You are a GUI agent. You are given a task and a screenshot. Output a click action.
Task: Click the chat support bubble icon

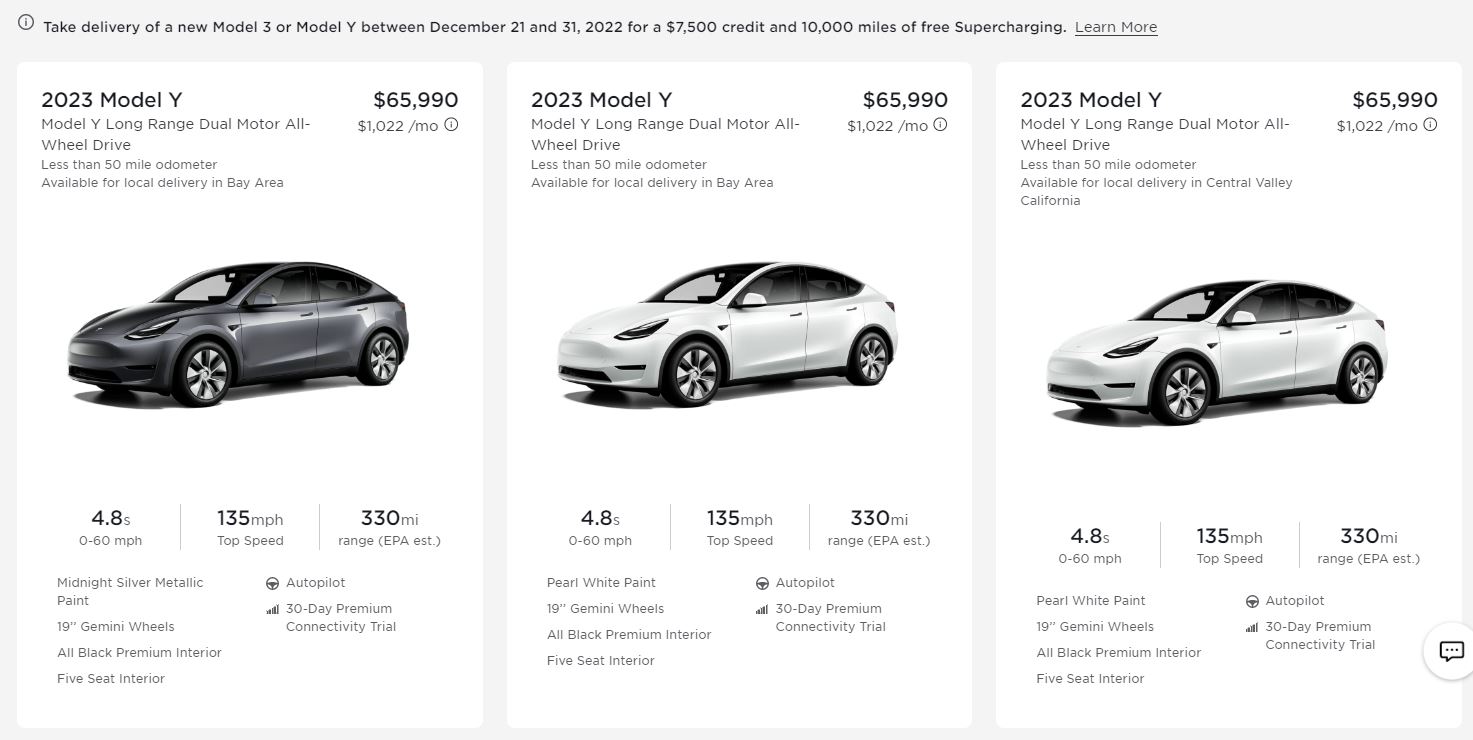click(1451, 651)
